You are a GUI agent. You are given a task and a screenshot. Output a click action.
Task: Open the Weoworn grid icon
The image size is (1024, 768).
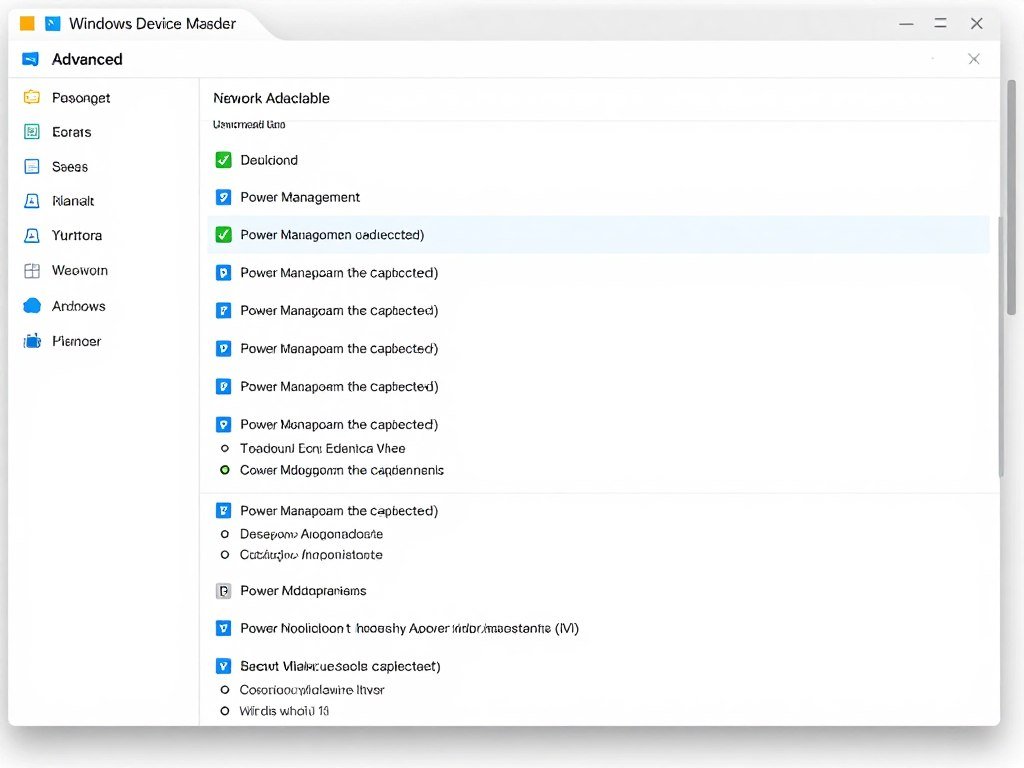(31, 271)
